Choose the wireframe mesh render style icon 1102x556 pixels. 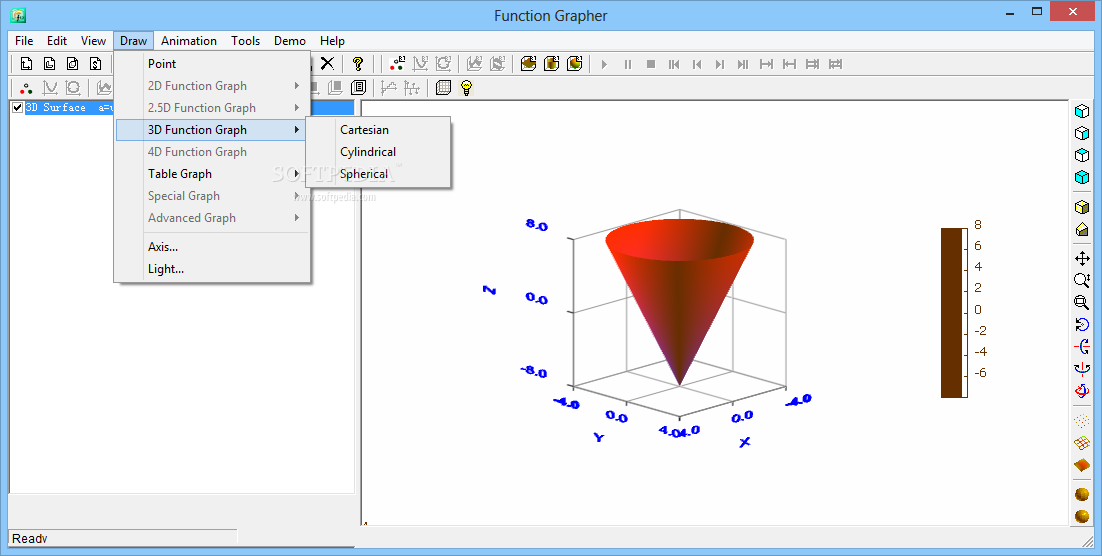(1082, 443)
